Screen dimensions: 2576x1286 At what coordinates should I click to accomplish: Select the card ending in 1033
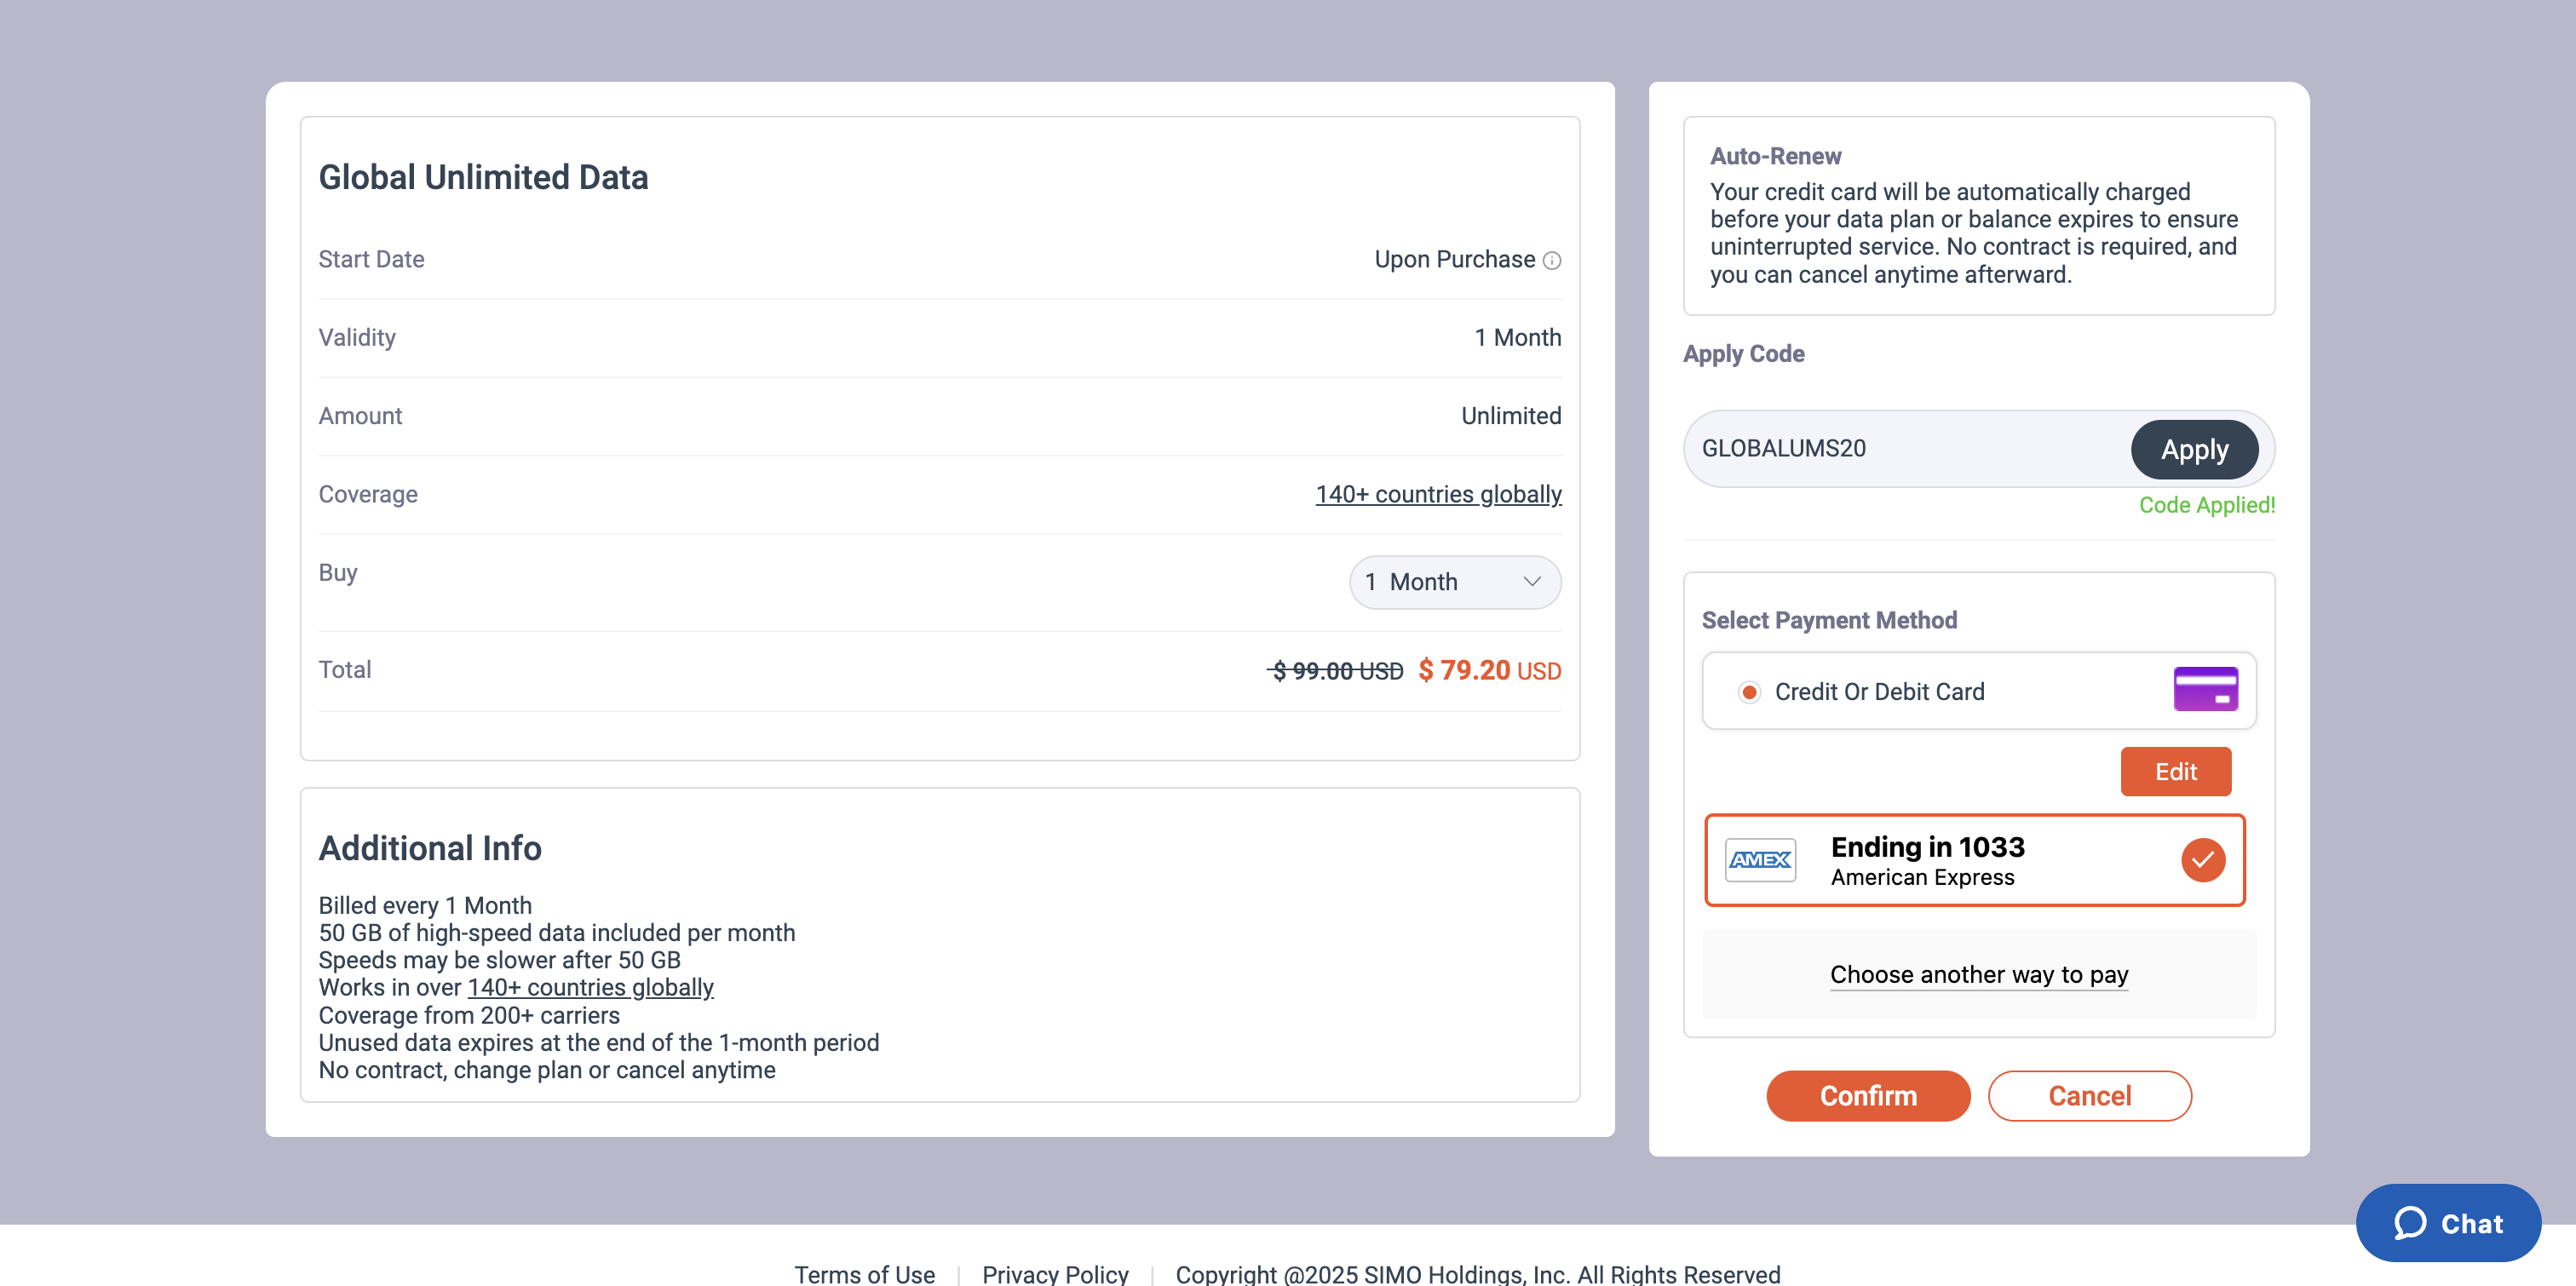coord(1974,860)
